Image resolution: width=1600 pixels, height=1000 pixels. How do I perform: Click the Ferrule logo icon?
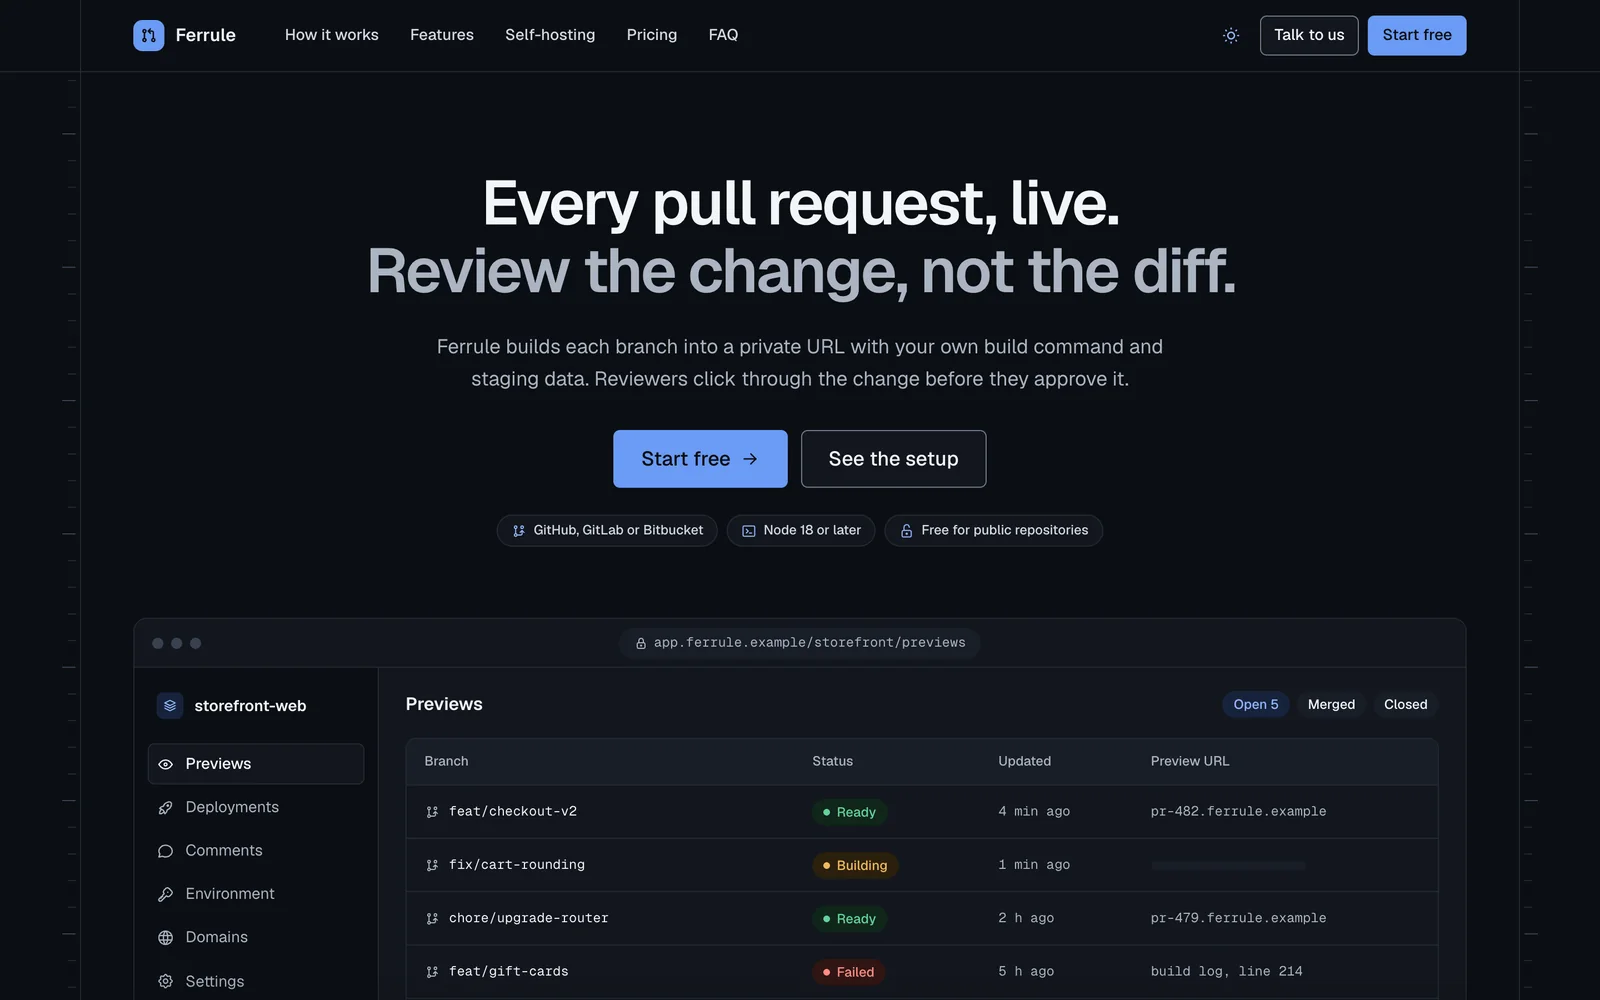coord(149,35)
